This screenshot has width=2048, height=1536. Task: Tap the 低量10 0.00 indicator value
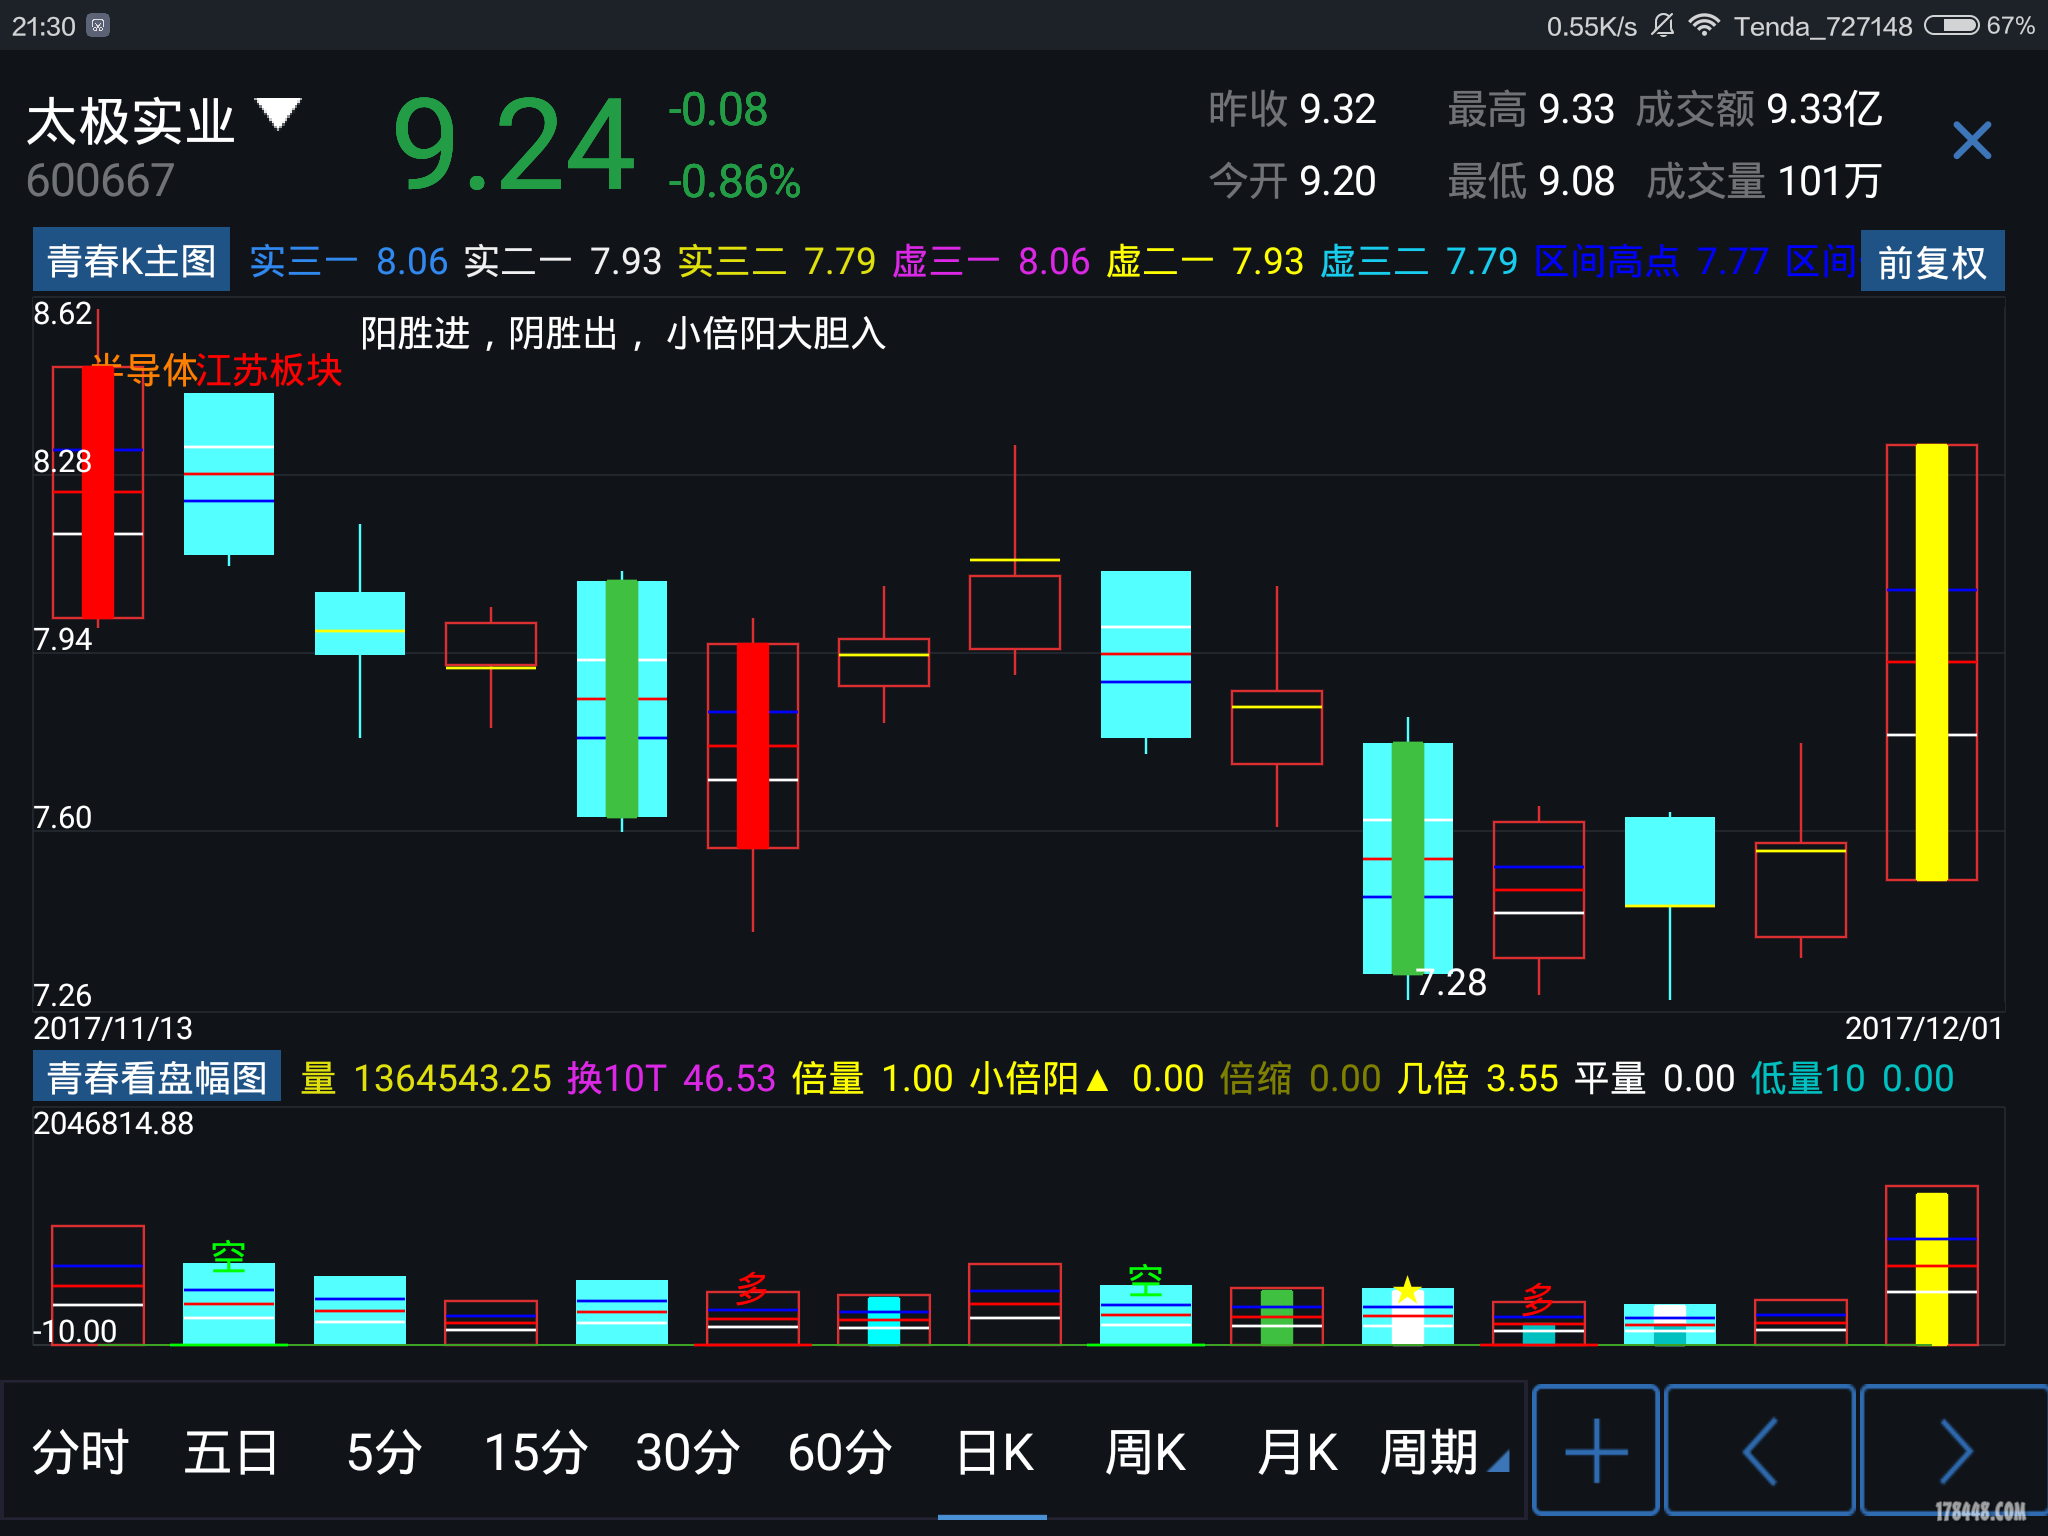1852,1078
